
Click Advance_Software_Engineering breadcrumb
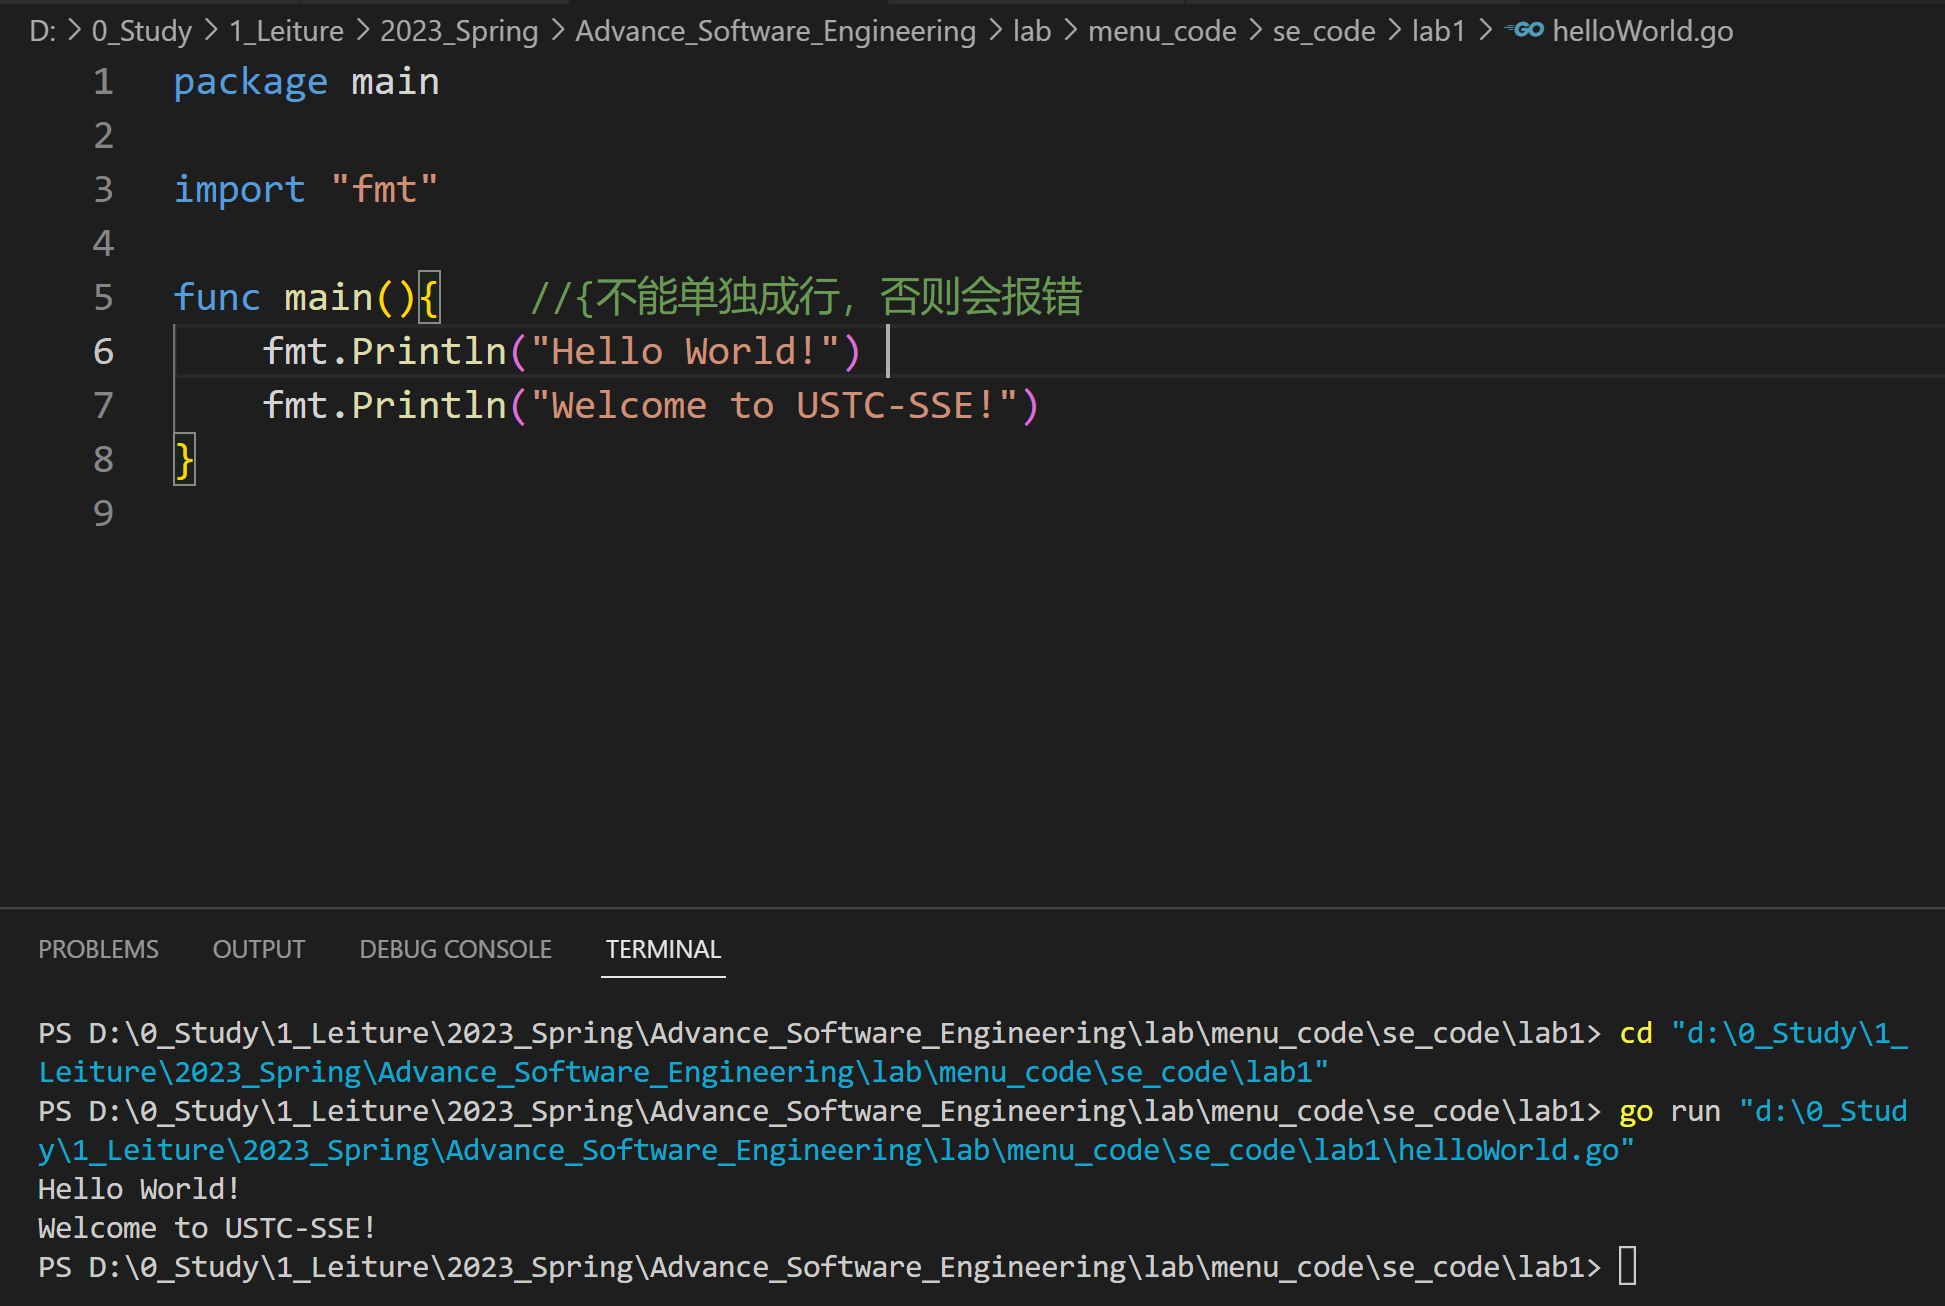pyautogui.click(x=775, y=31)
